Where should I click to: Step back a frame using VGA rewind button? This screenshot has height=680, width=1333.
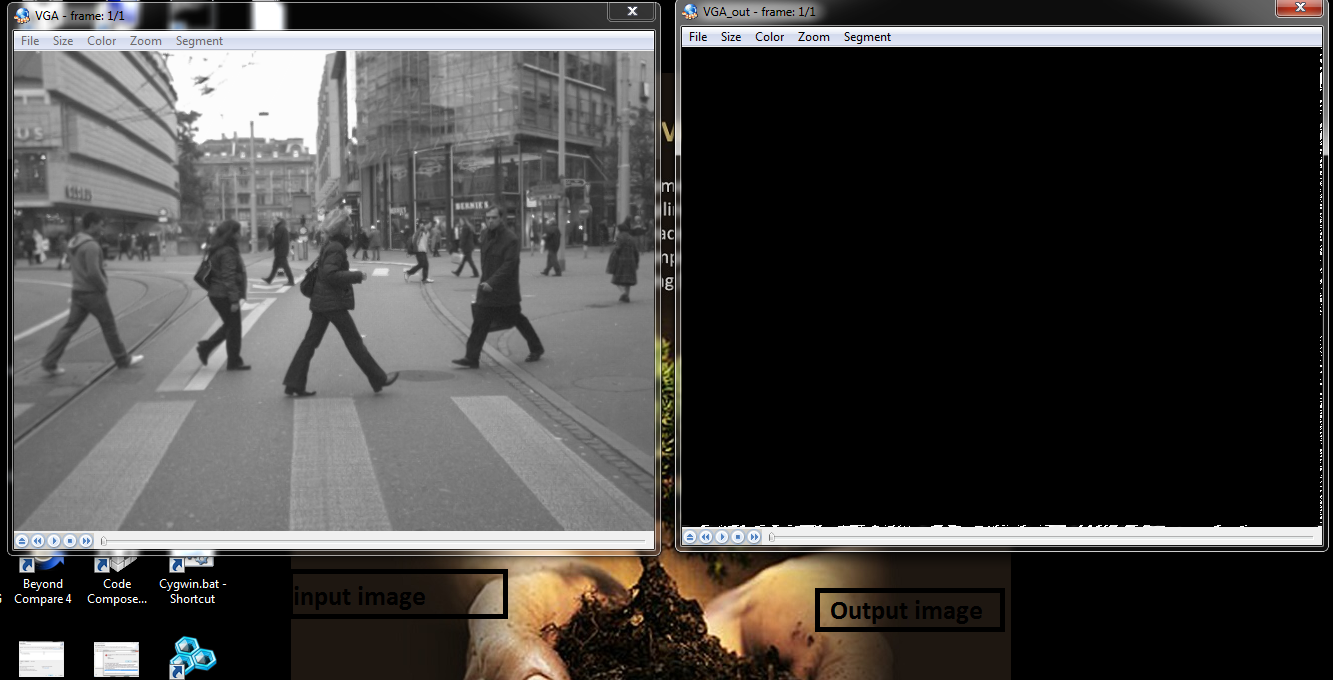pos(37,540)
